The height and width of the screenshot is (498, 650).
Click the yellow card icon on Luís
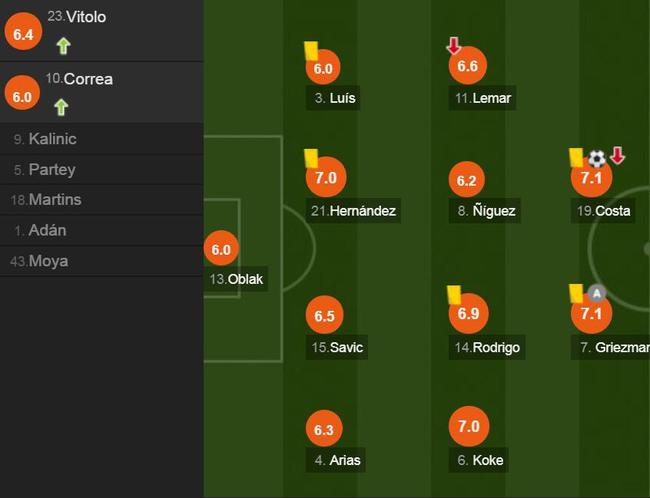(311, 51)
